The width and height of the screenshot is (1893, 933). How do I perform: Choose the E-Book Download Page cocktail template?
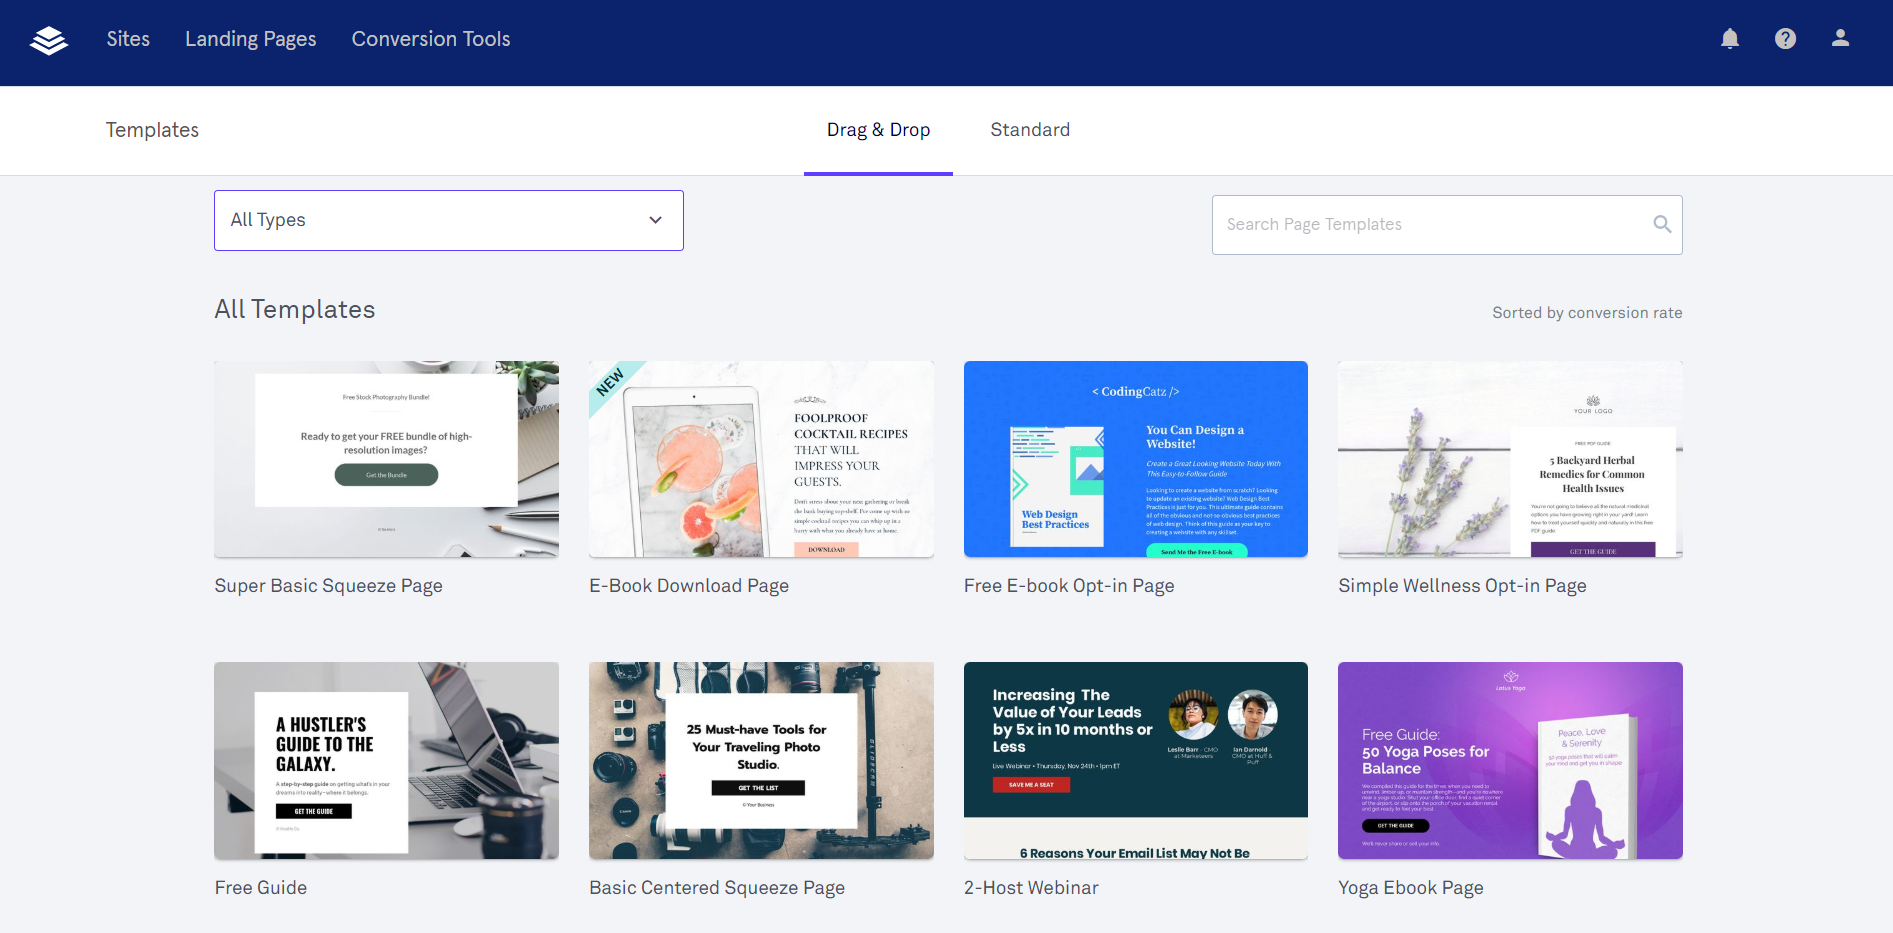[x=761, y=459]
